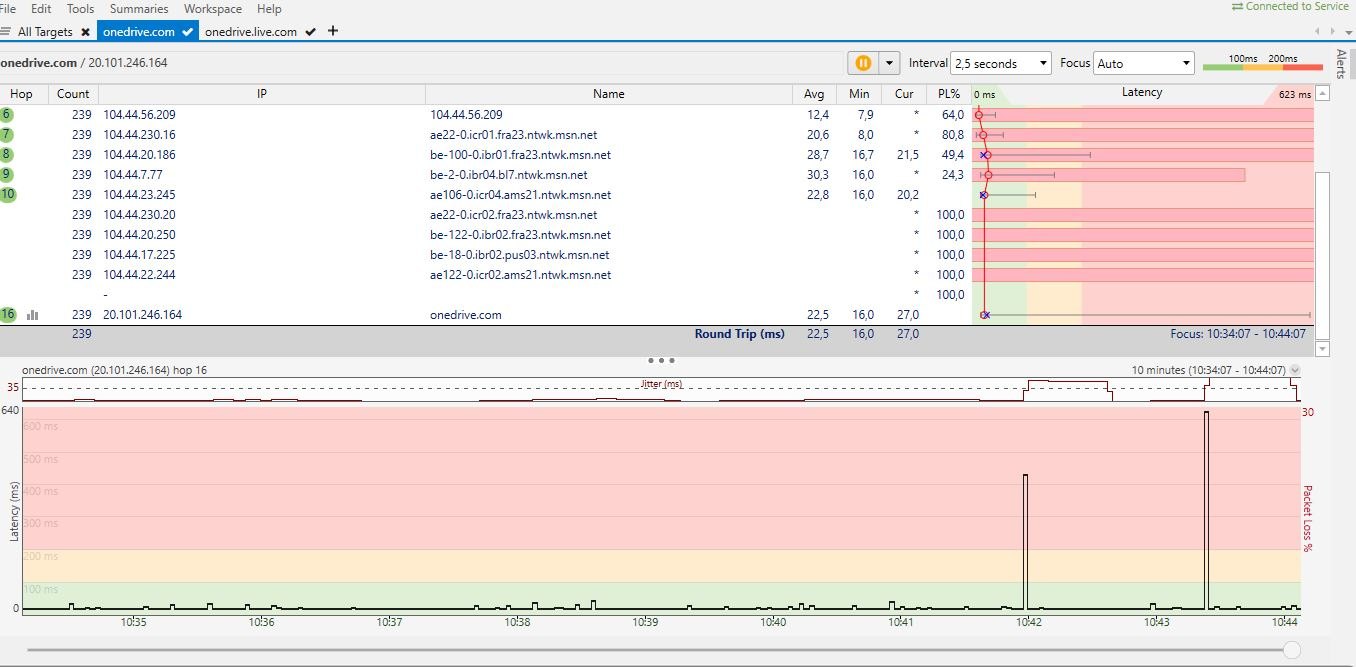
Task: Add a new target with the plus icon
Action: click(x=333, y=31)
